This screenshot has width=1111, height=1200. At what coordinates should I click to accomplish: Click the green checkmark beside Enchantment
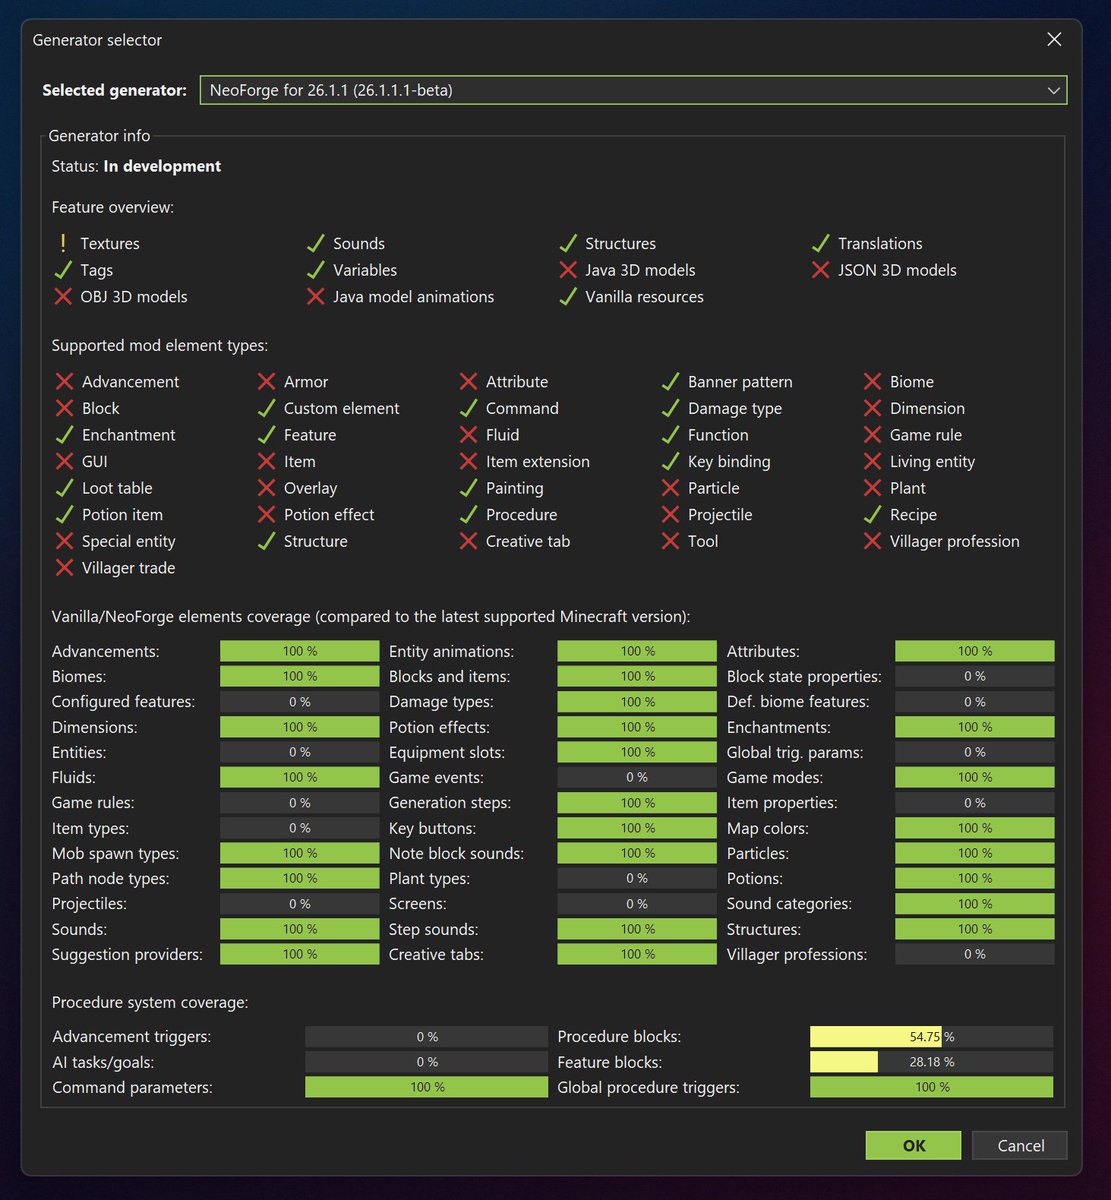click(x=64, y=435)
